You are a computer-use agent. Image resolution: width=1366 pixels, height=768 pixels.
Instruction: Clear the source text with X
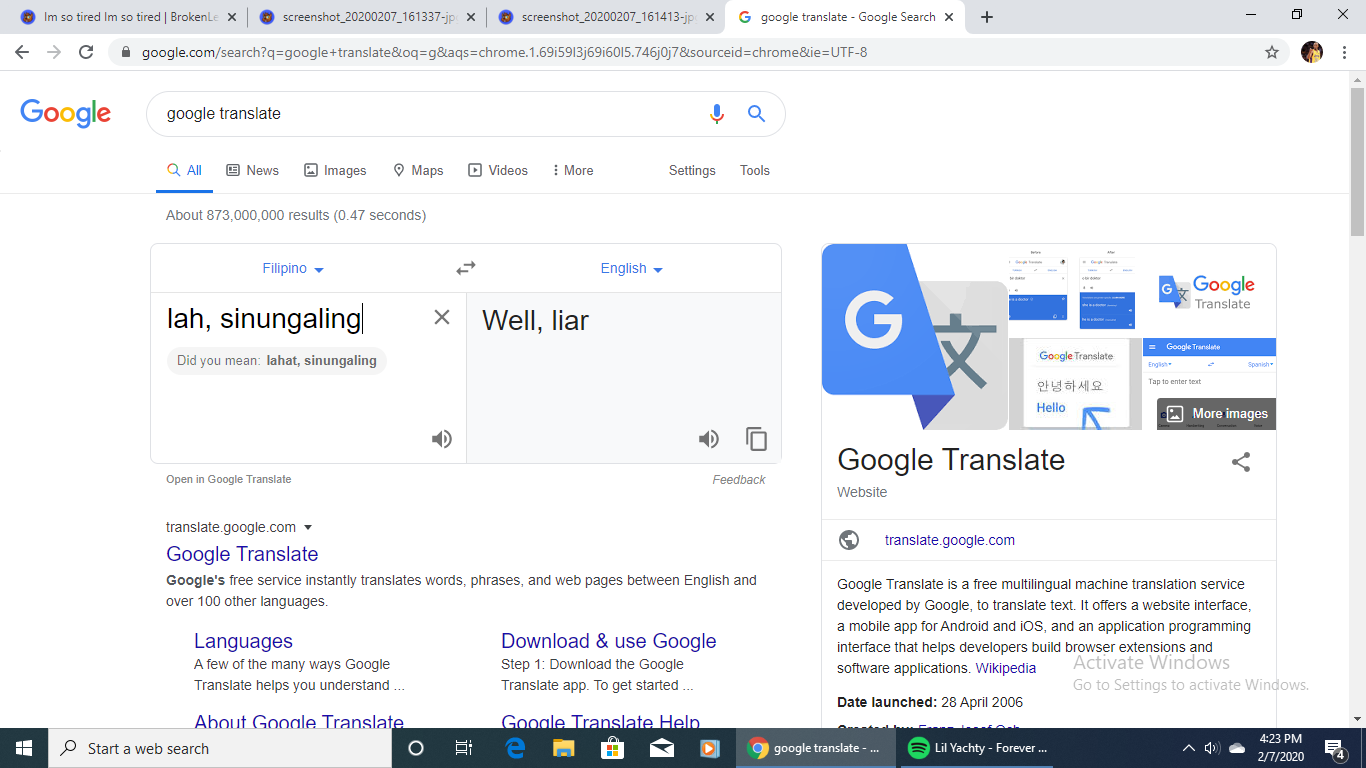pos(441,317)
